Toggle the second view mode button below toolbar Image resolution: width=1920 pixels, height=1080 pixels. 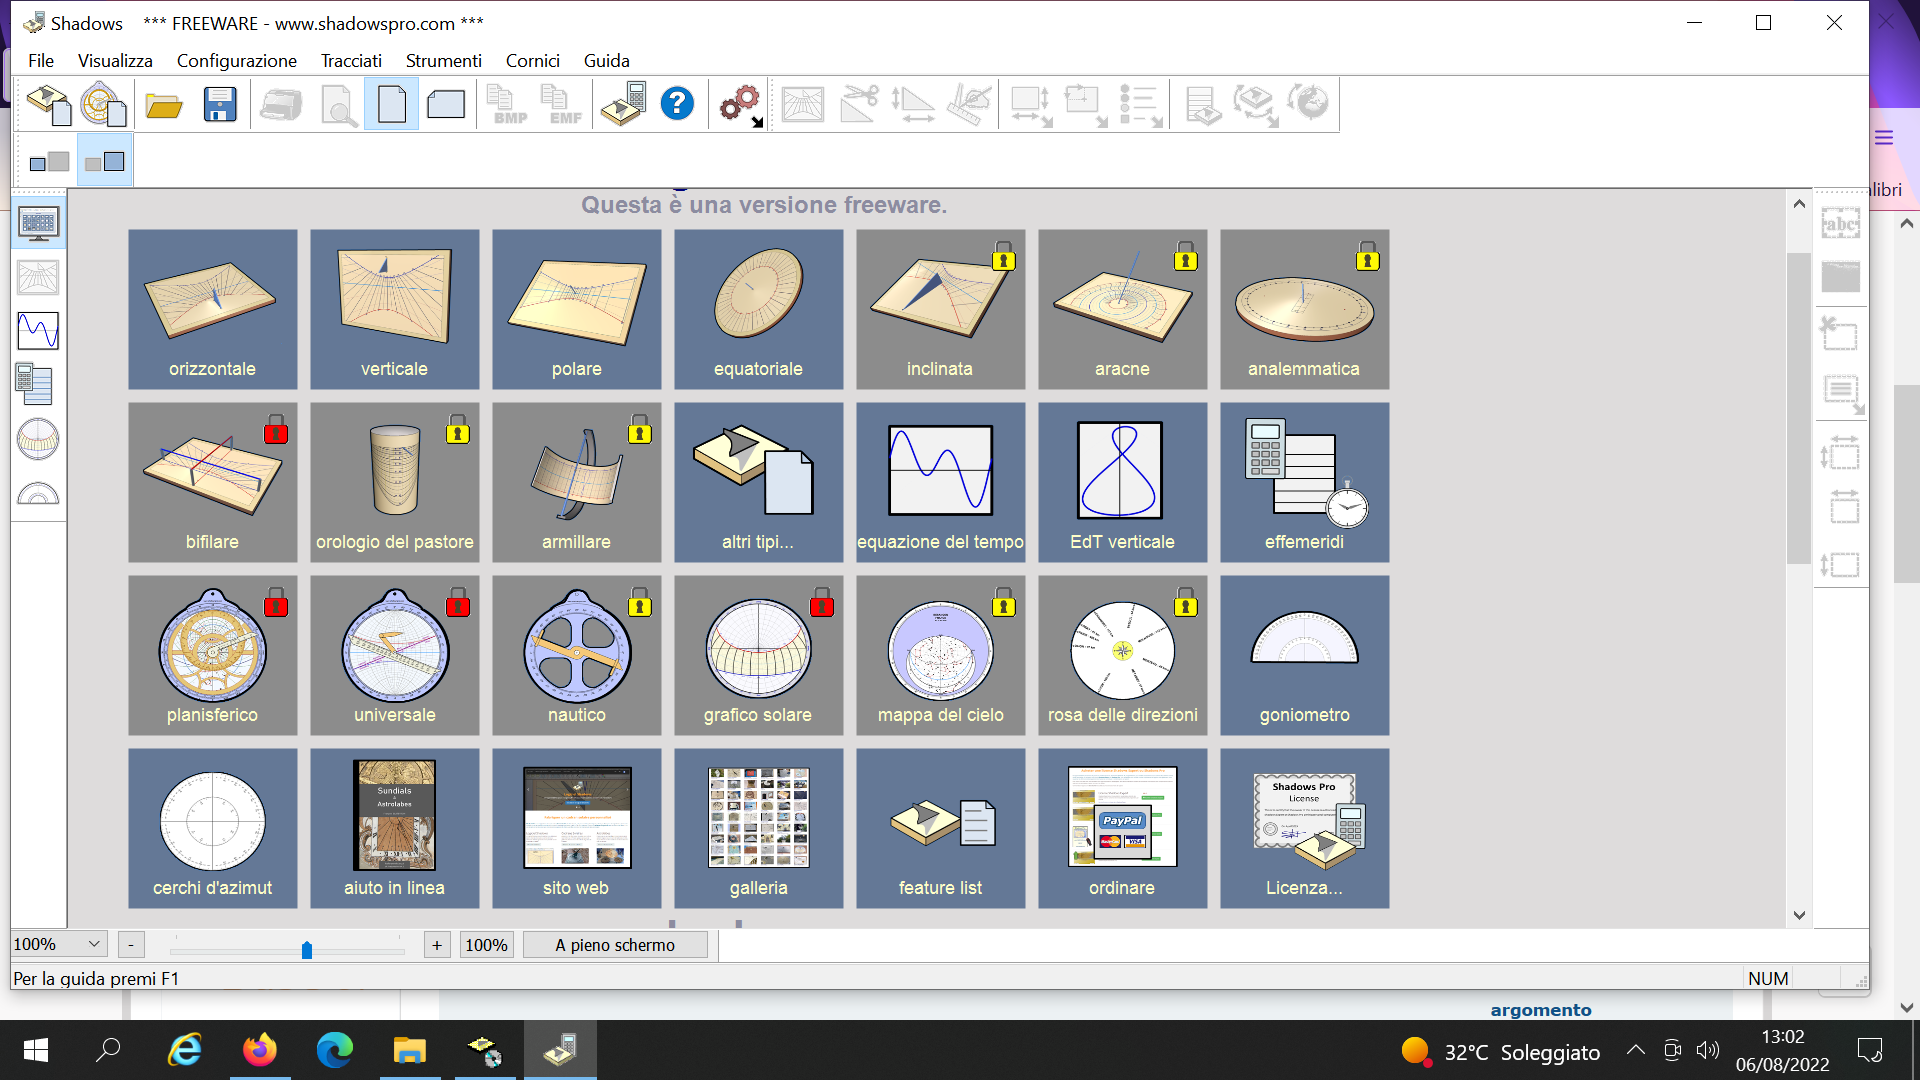[105, 162]
